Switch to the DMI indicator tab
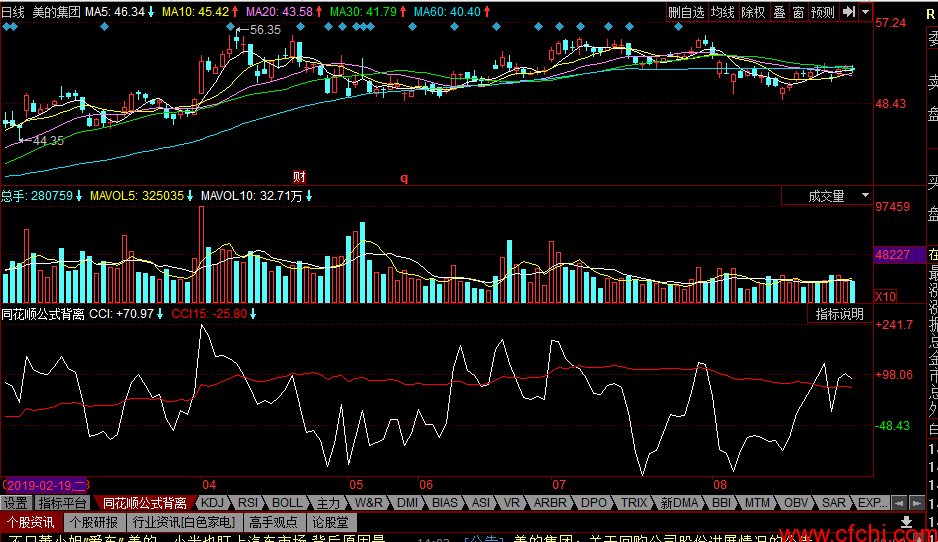The height and width of the screenshot is (542, 938). click(407, 503)
